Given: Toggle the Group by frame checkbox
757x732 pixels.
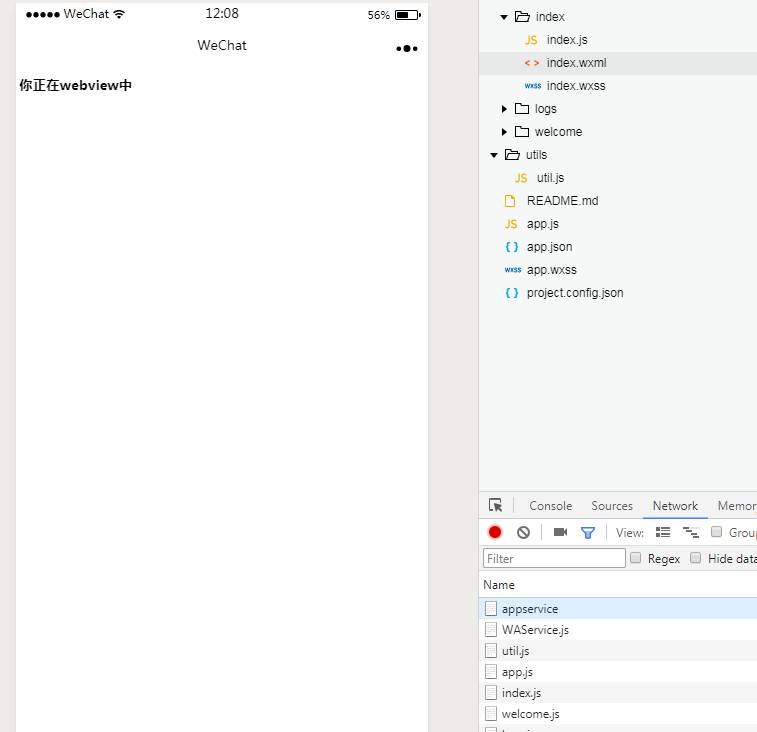Looking at the screenshot, I should click(716, 532).
